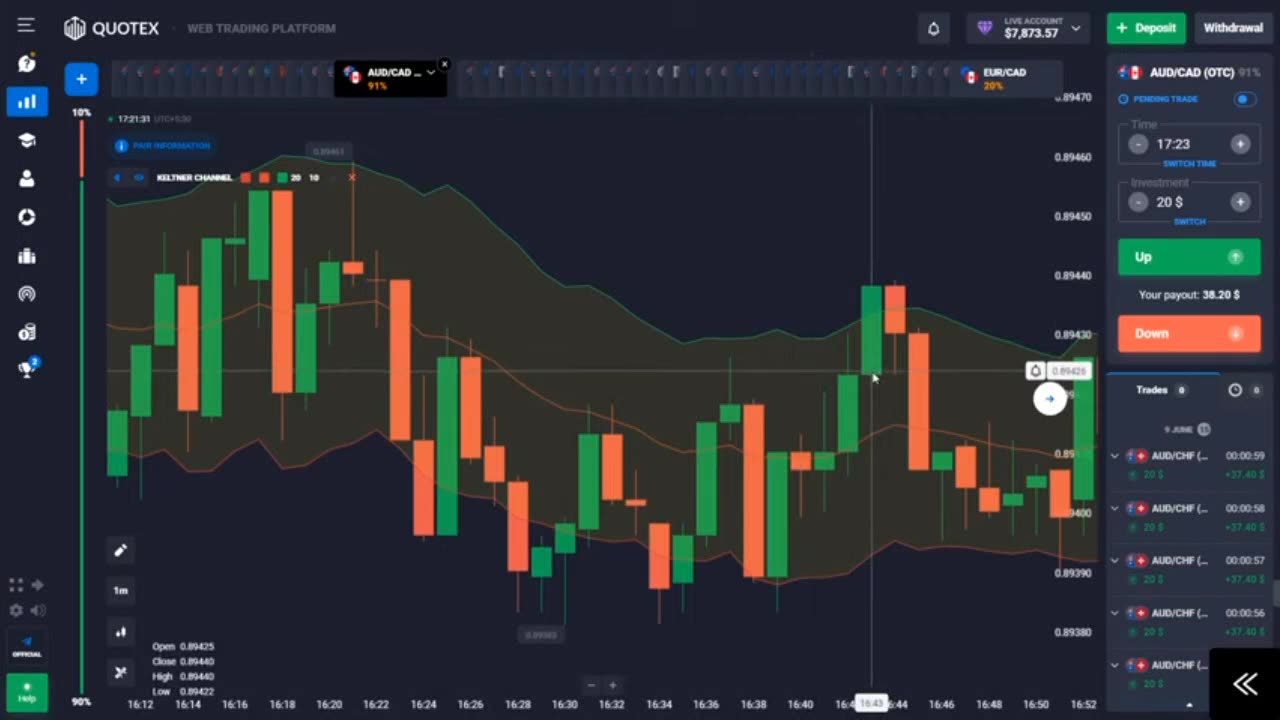Click the chart zoom out minus button

click(591, 685)
